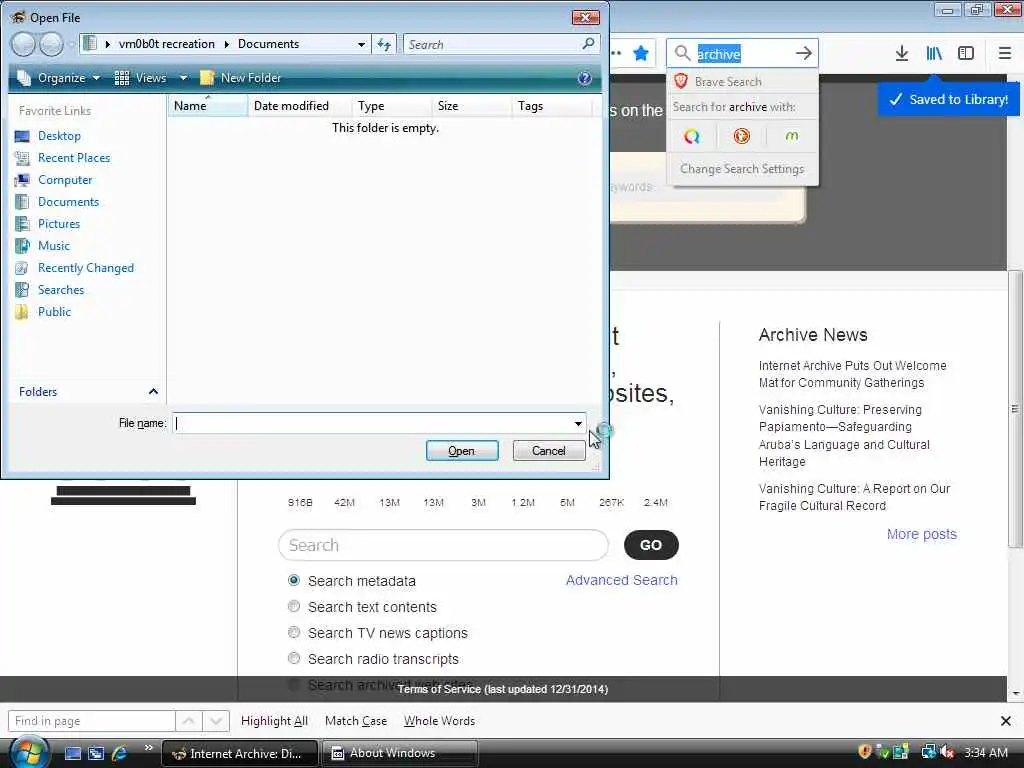Expand the Folders pane chevron

[x=153, y=392]
